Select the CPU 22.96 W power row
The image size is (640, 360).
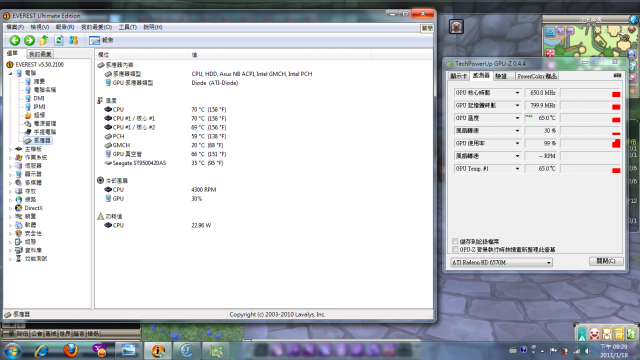(264, 225)
